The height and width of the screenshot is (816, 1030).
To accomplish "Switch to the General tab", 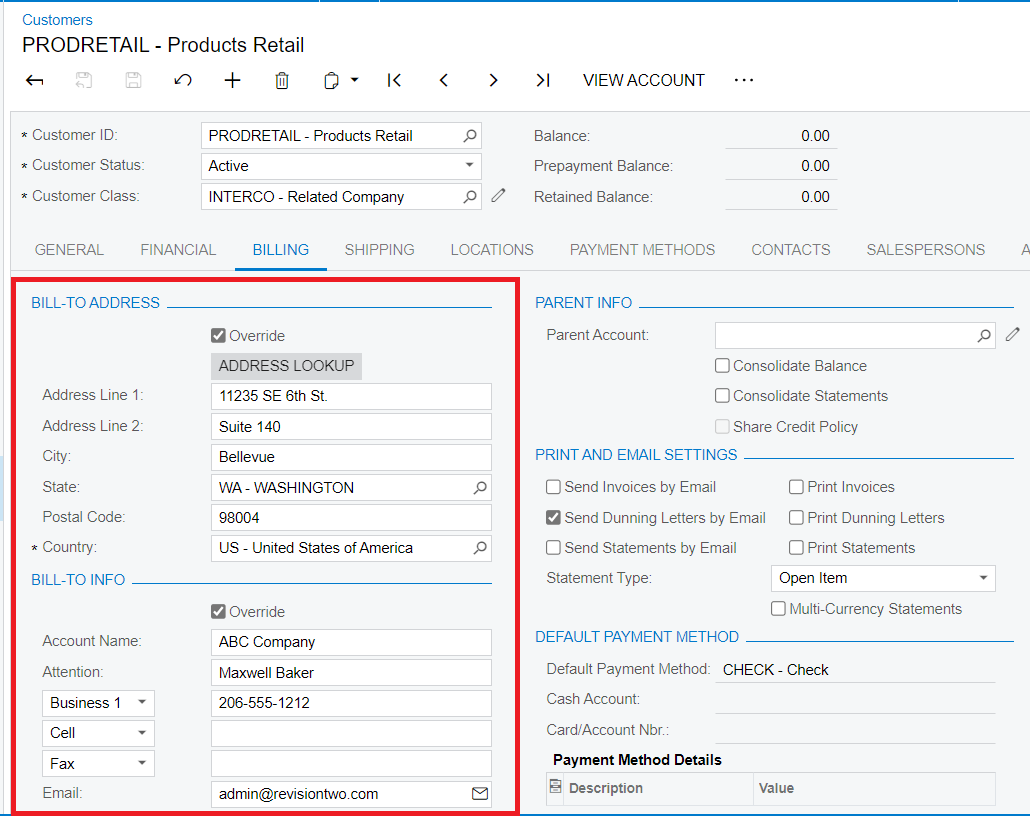I will (x=69, y=250).
